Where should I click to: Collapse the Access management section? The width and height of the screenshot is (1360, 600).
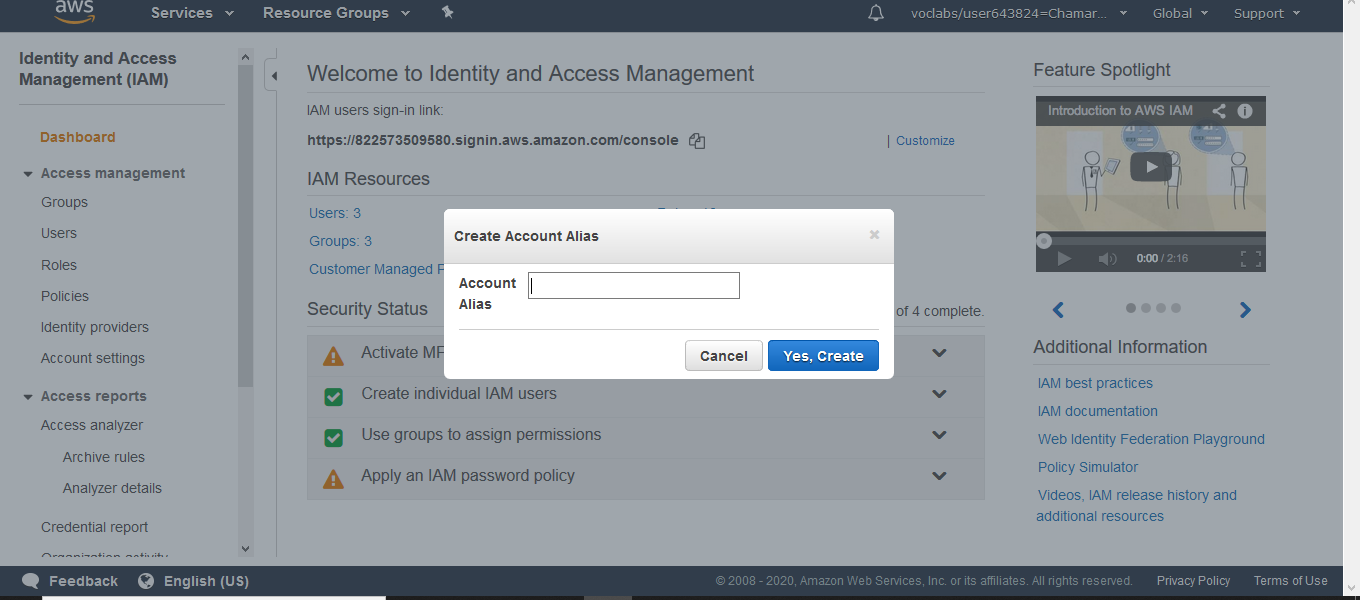point(28,174)
